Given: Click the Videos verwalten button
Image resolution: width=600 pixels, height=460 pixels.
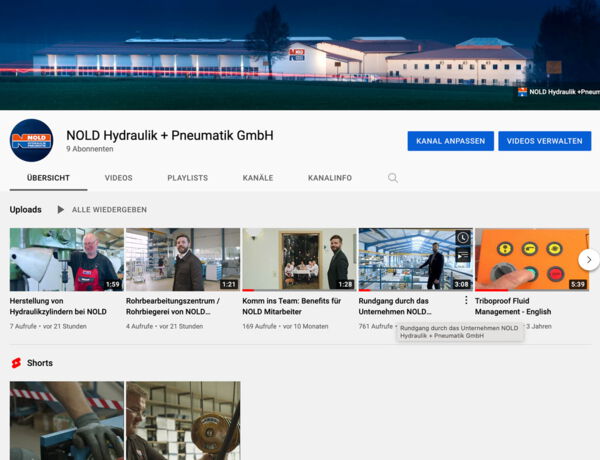Looking at the screenshot, I should [545, 141].
